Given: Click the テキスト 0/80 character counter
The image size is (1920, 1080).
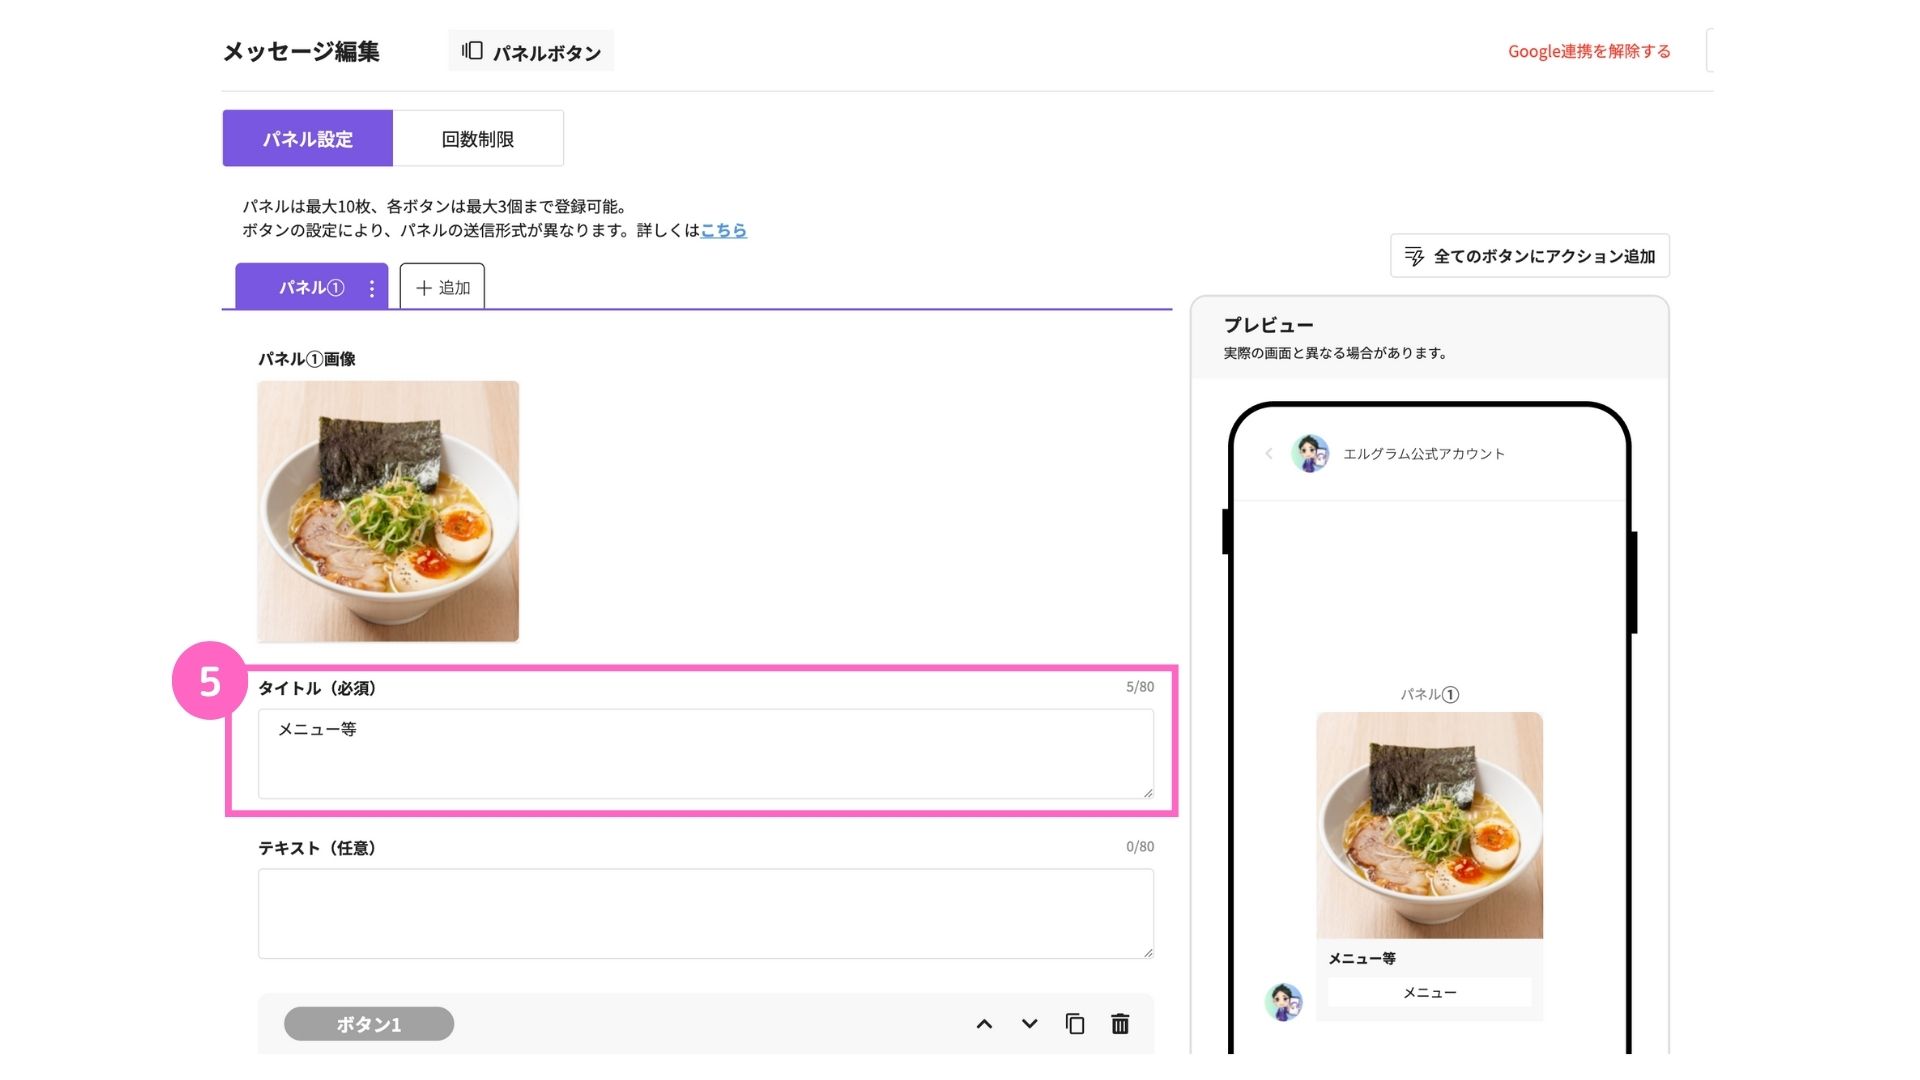Looking at the screenshot, I should click(1140, 847).
